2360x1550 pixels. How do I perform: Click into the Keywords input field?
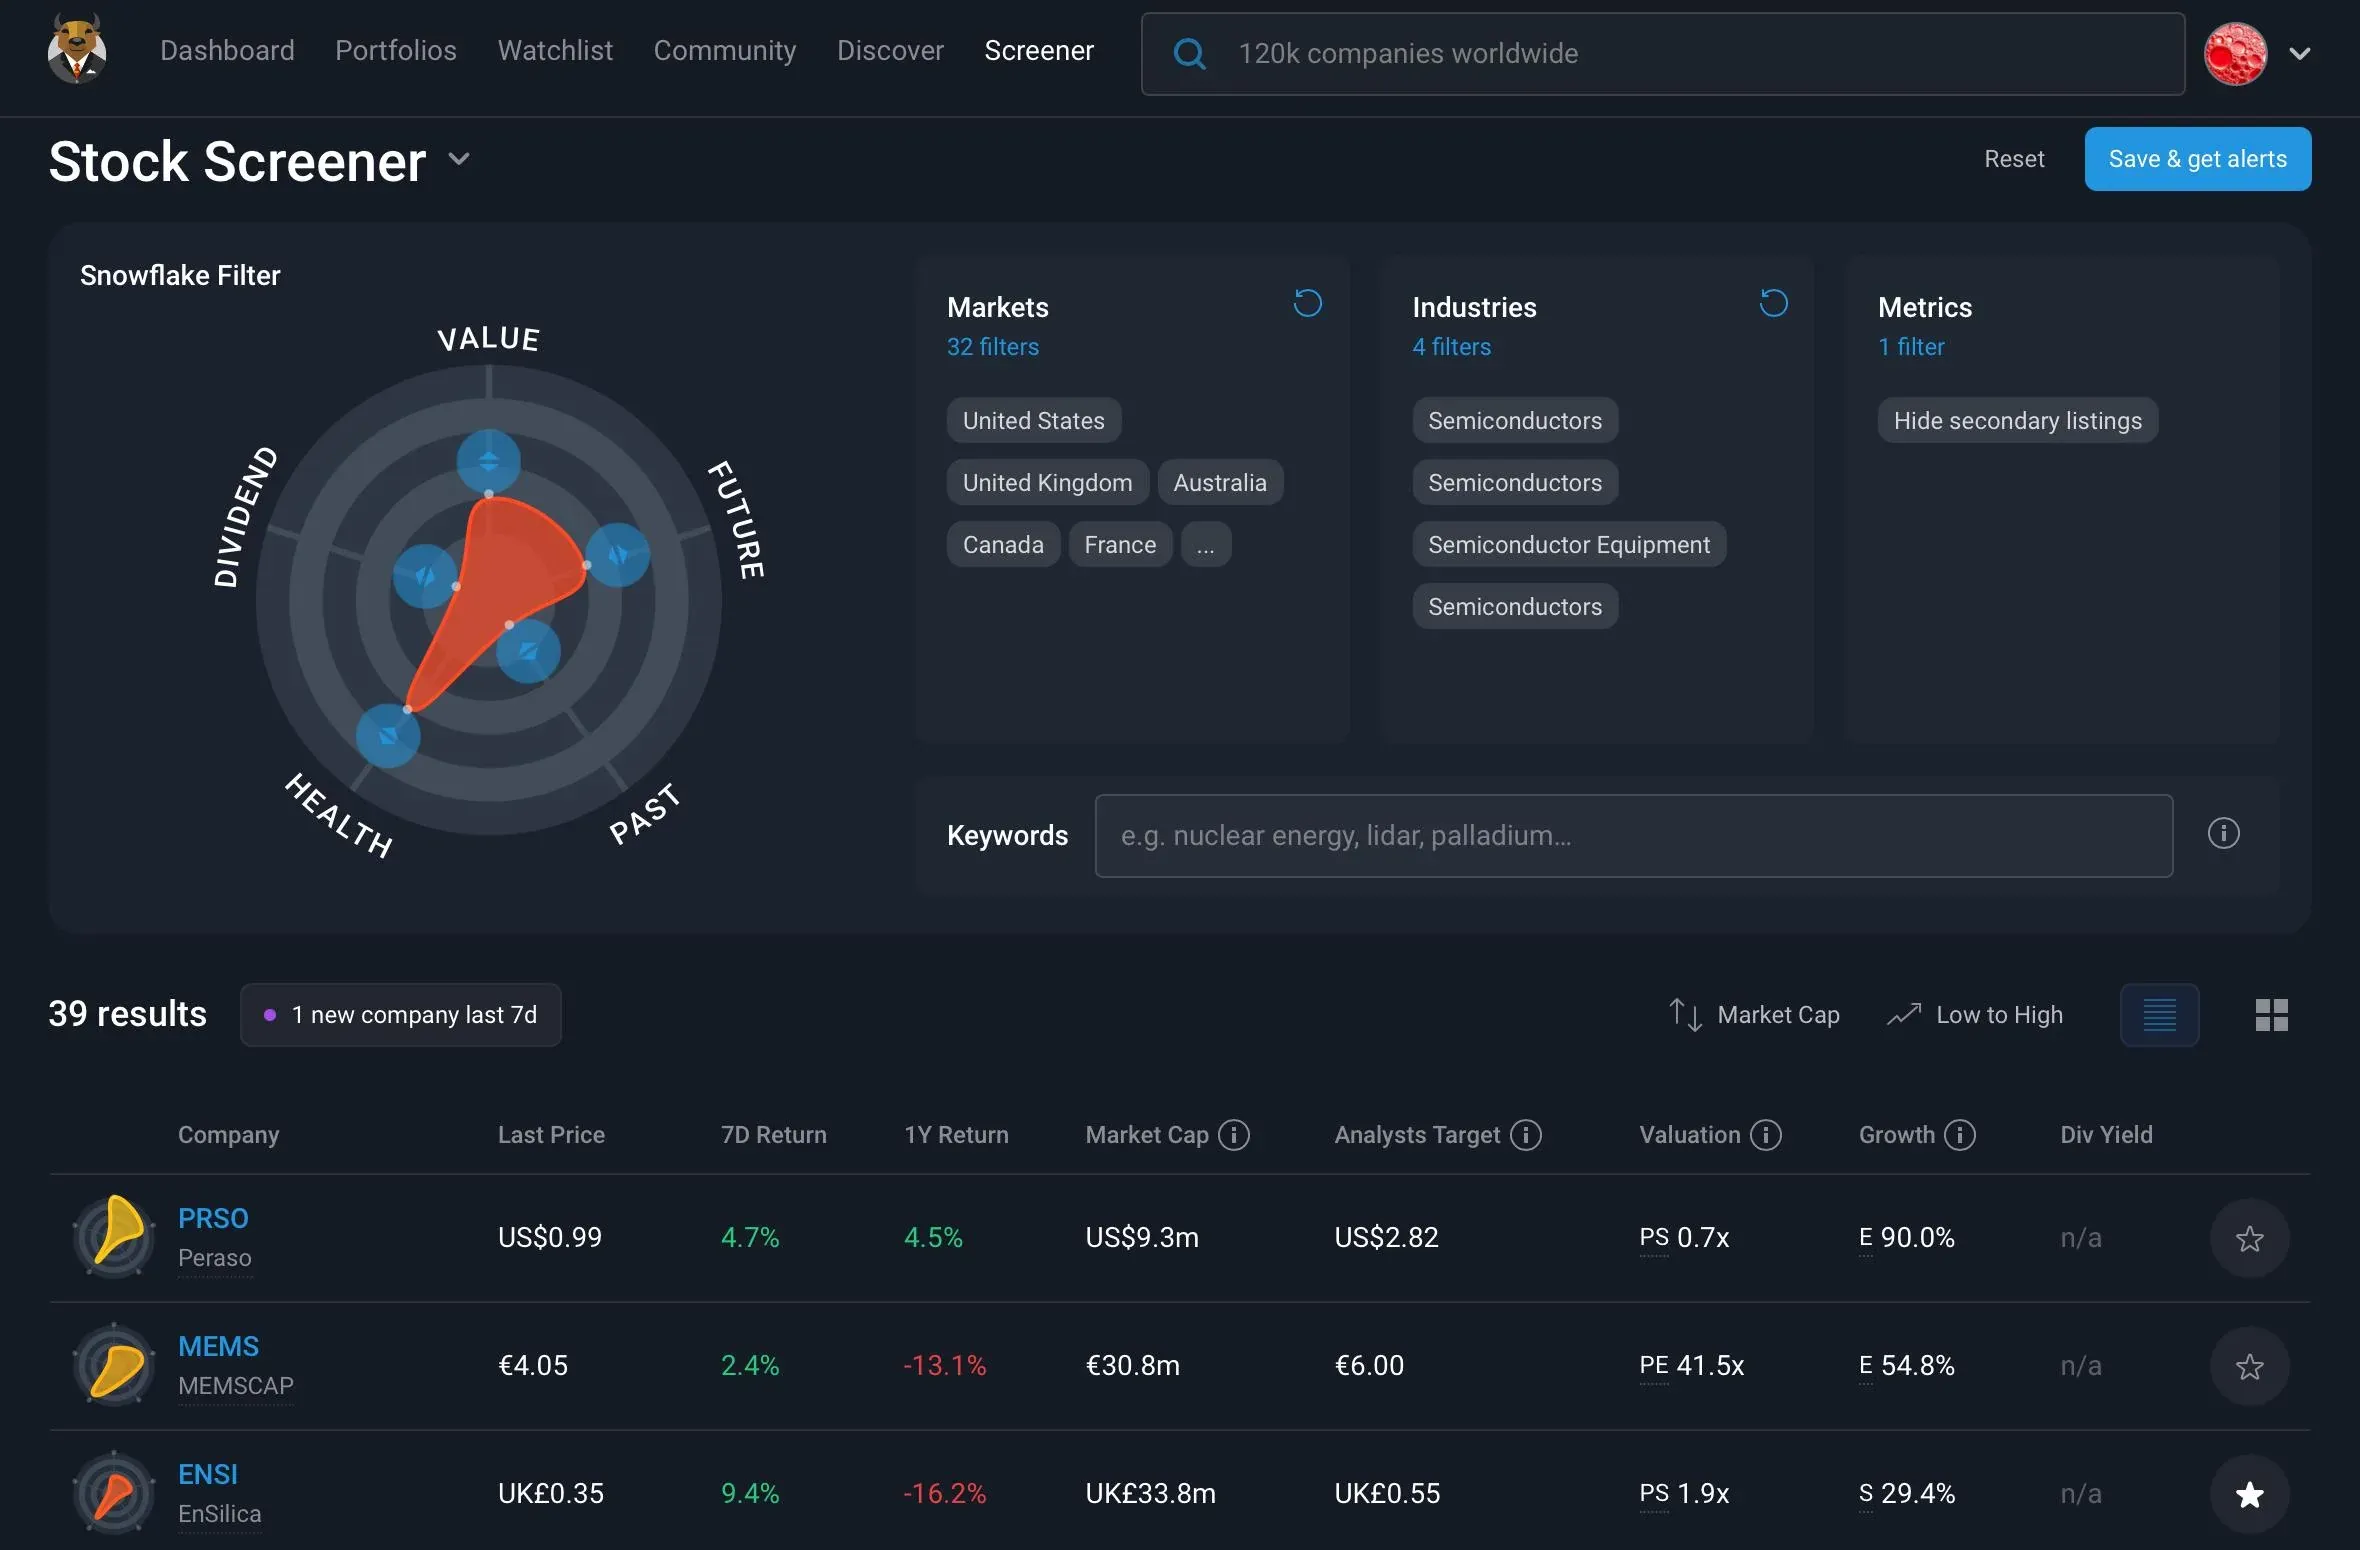[1633, 836]
